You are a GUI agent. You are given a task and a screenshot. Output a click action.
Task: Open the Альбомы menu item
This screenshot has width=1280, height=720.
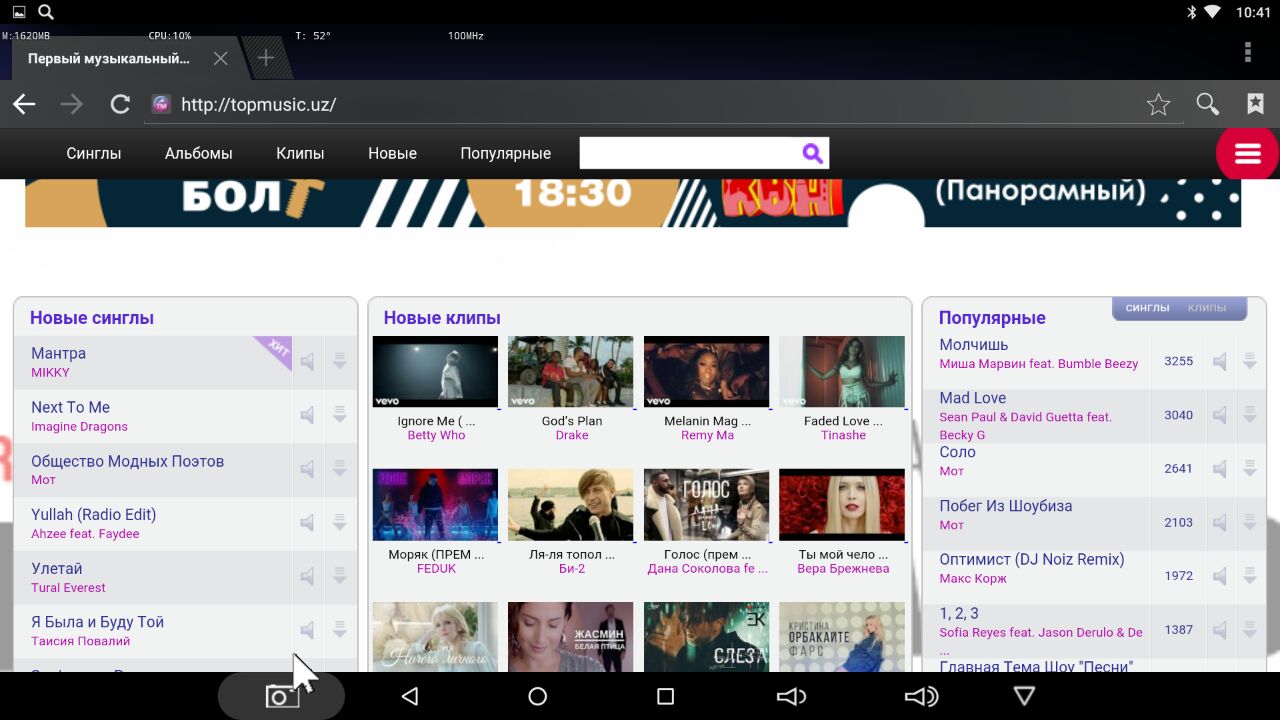click(199, 153)
